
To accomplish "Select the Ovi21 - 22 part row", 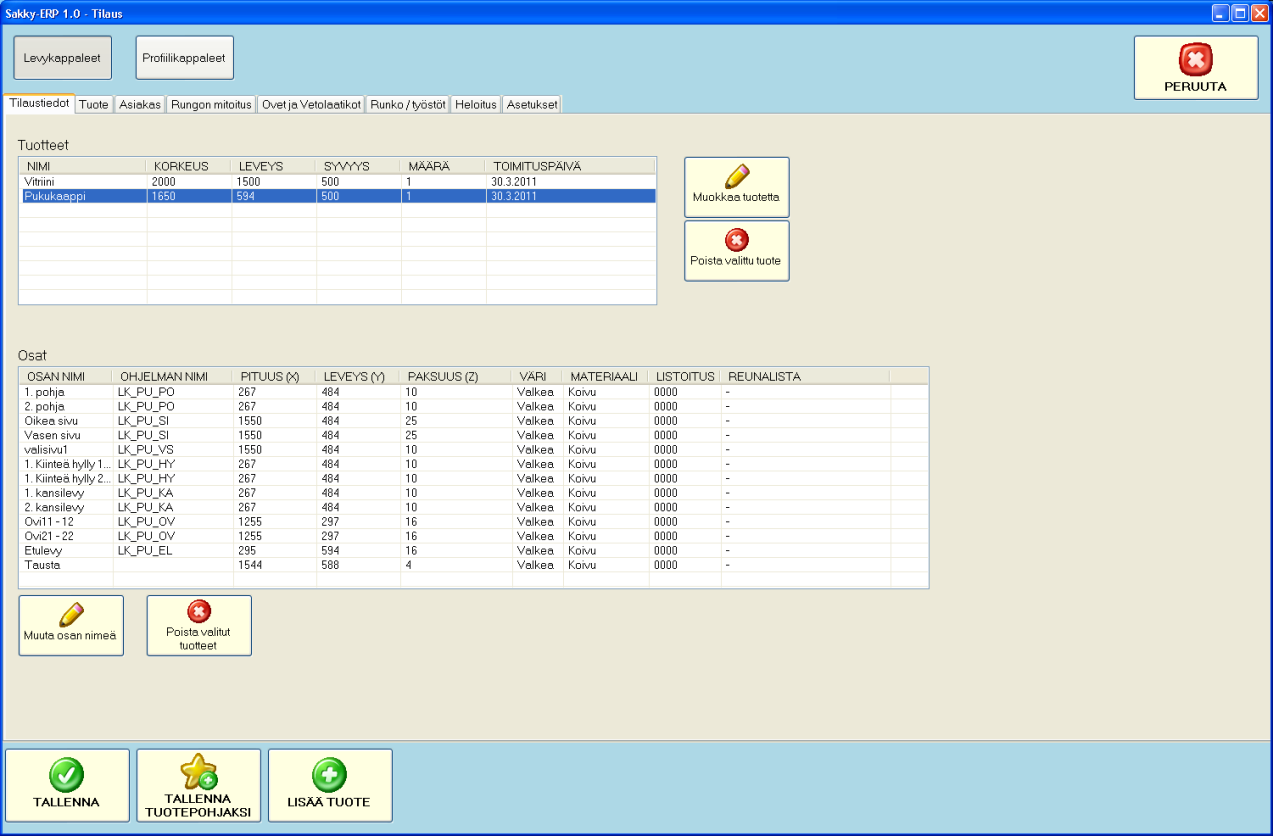I will (x=474, y=536).
